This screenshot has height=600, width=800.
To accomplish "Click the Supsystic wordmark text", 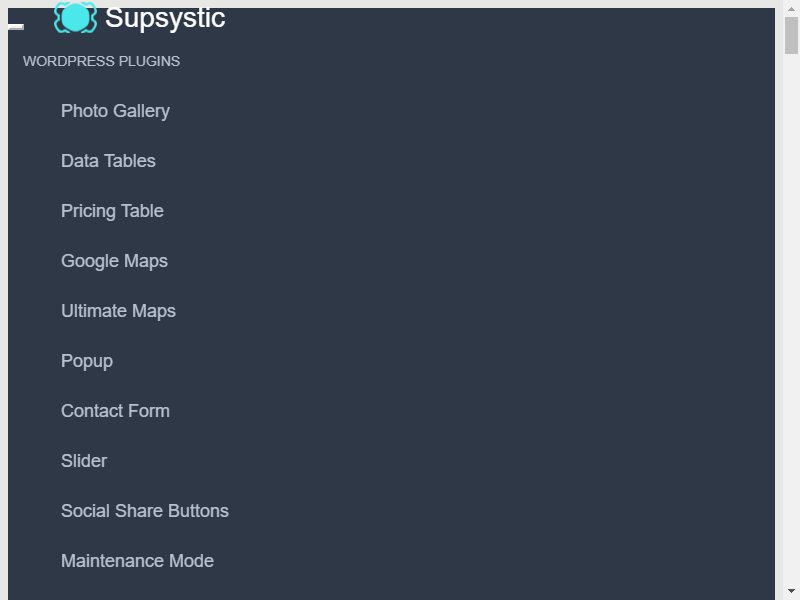I will (x=165, y=18).
